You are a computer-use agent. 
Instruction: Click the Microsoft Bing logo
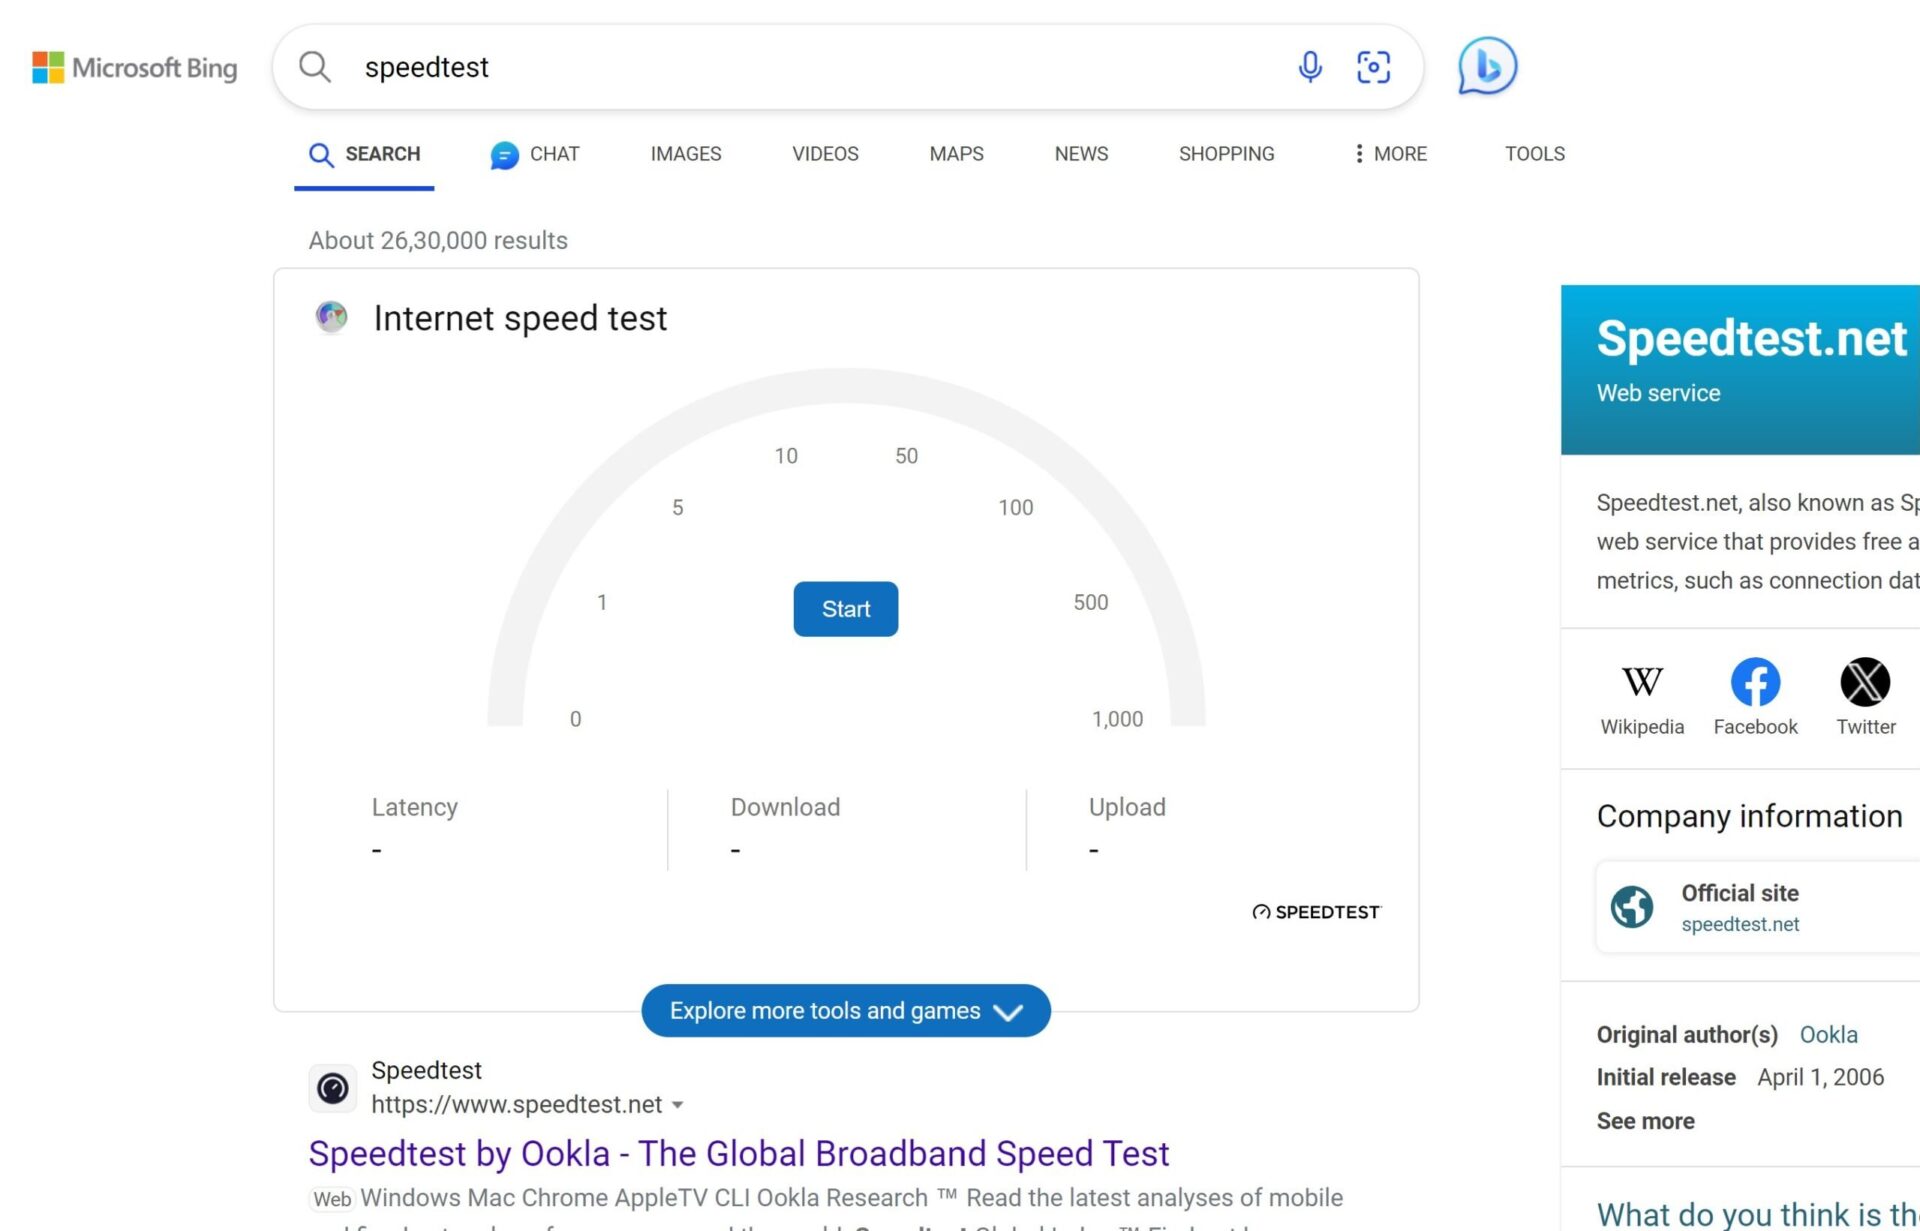pyautogui.click(x=133, y=67)
